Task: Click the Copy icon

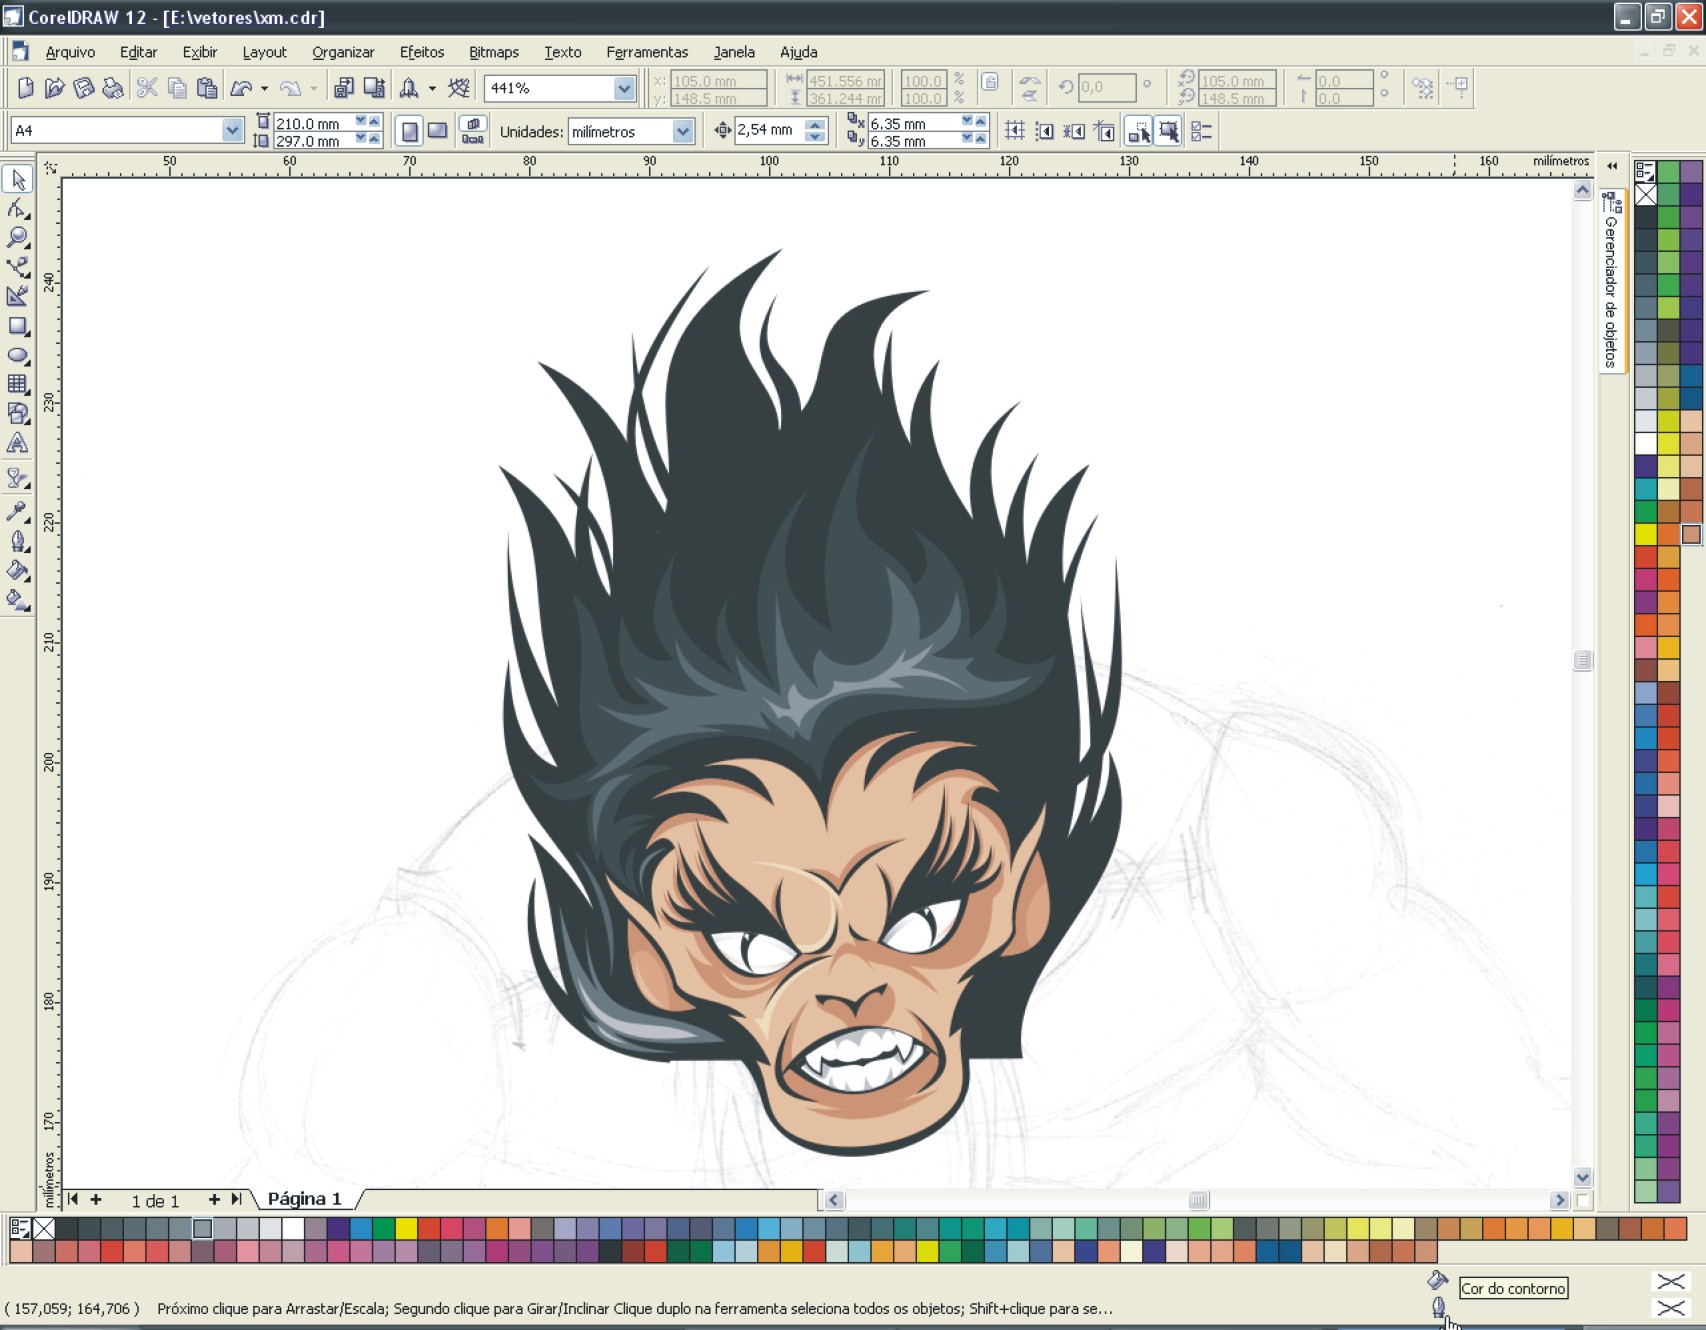Action: pos(177,88)
